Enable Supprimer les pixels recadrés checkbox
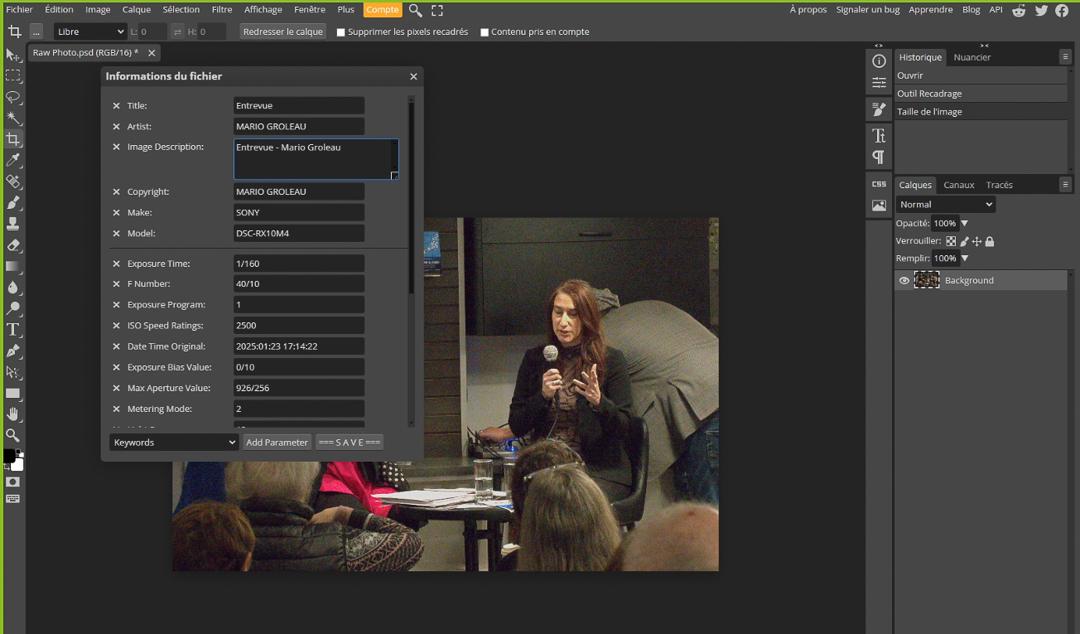This screenshot has height=634, width=1080. 341,32
